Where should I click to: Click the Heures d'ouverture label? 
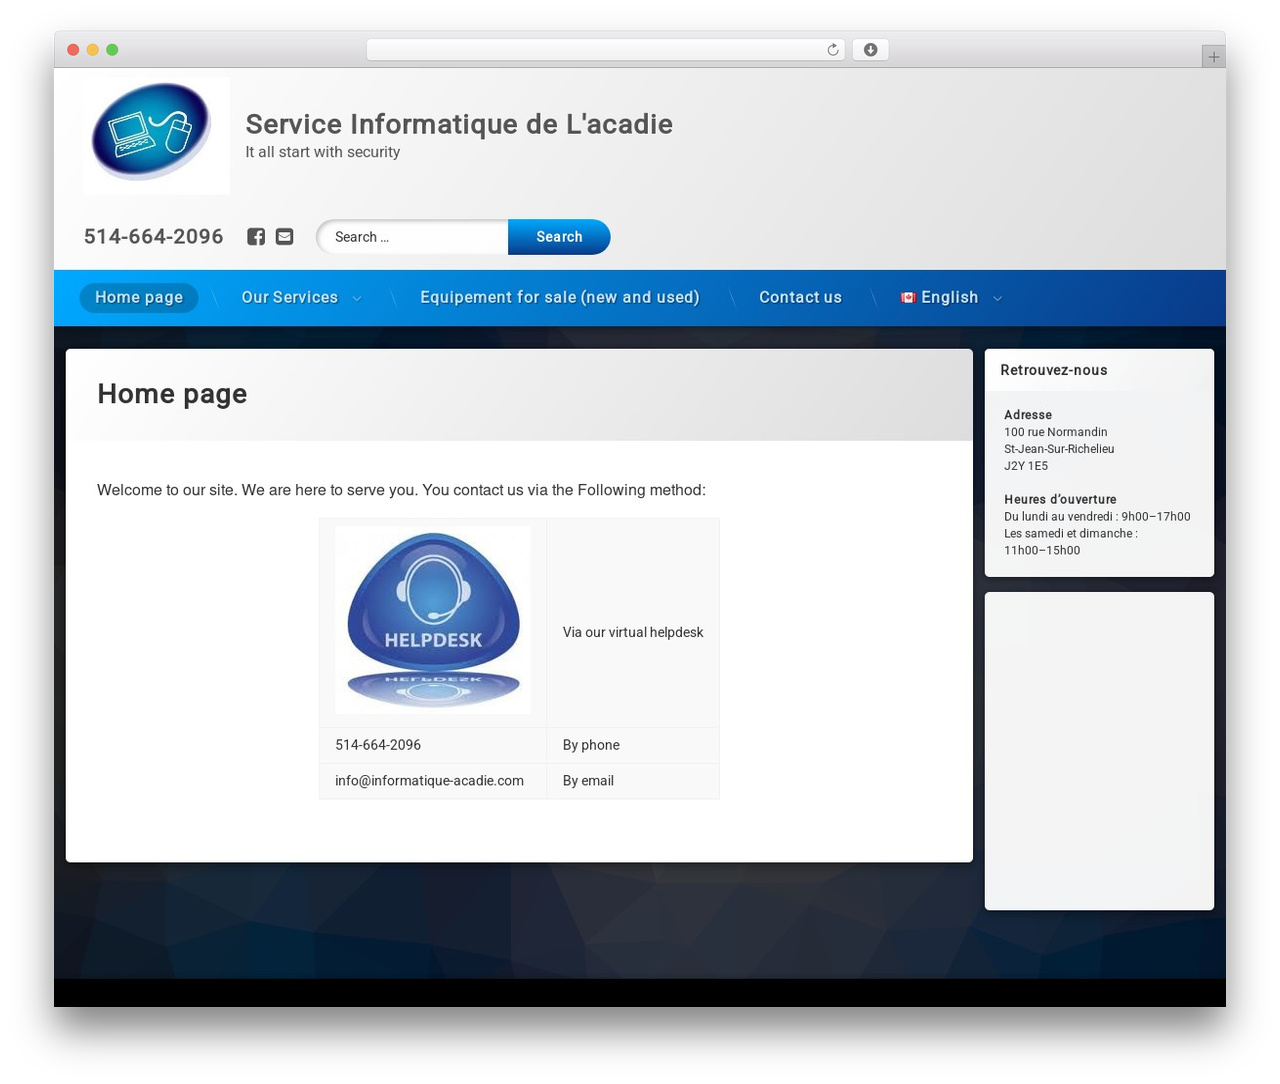click(x=1060, y=500)
